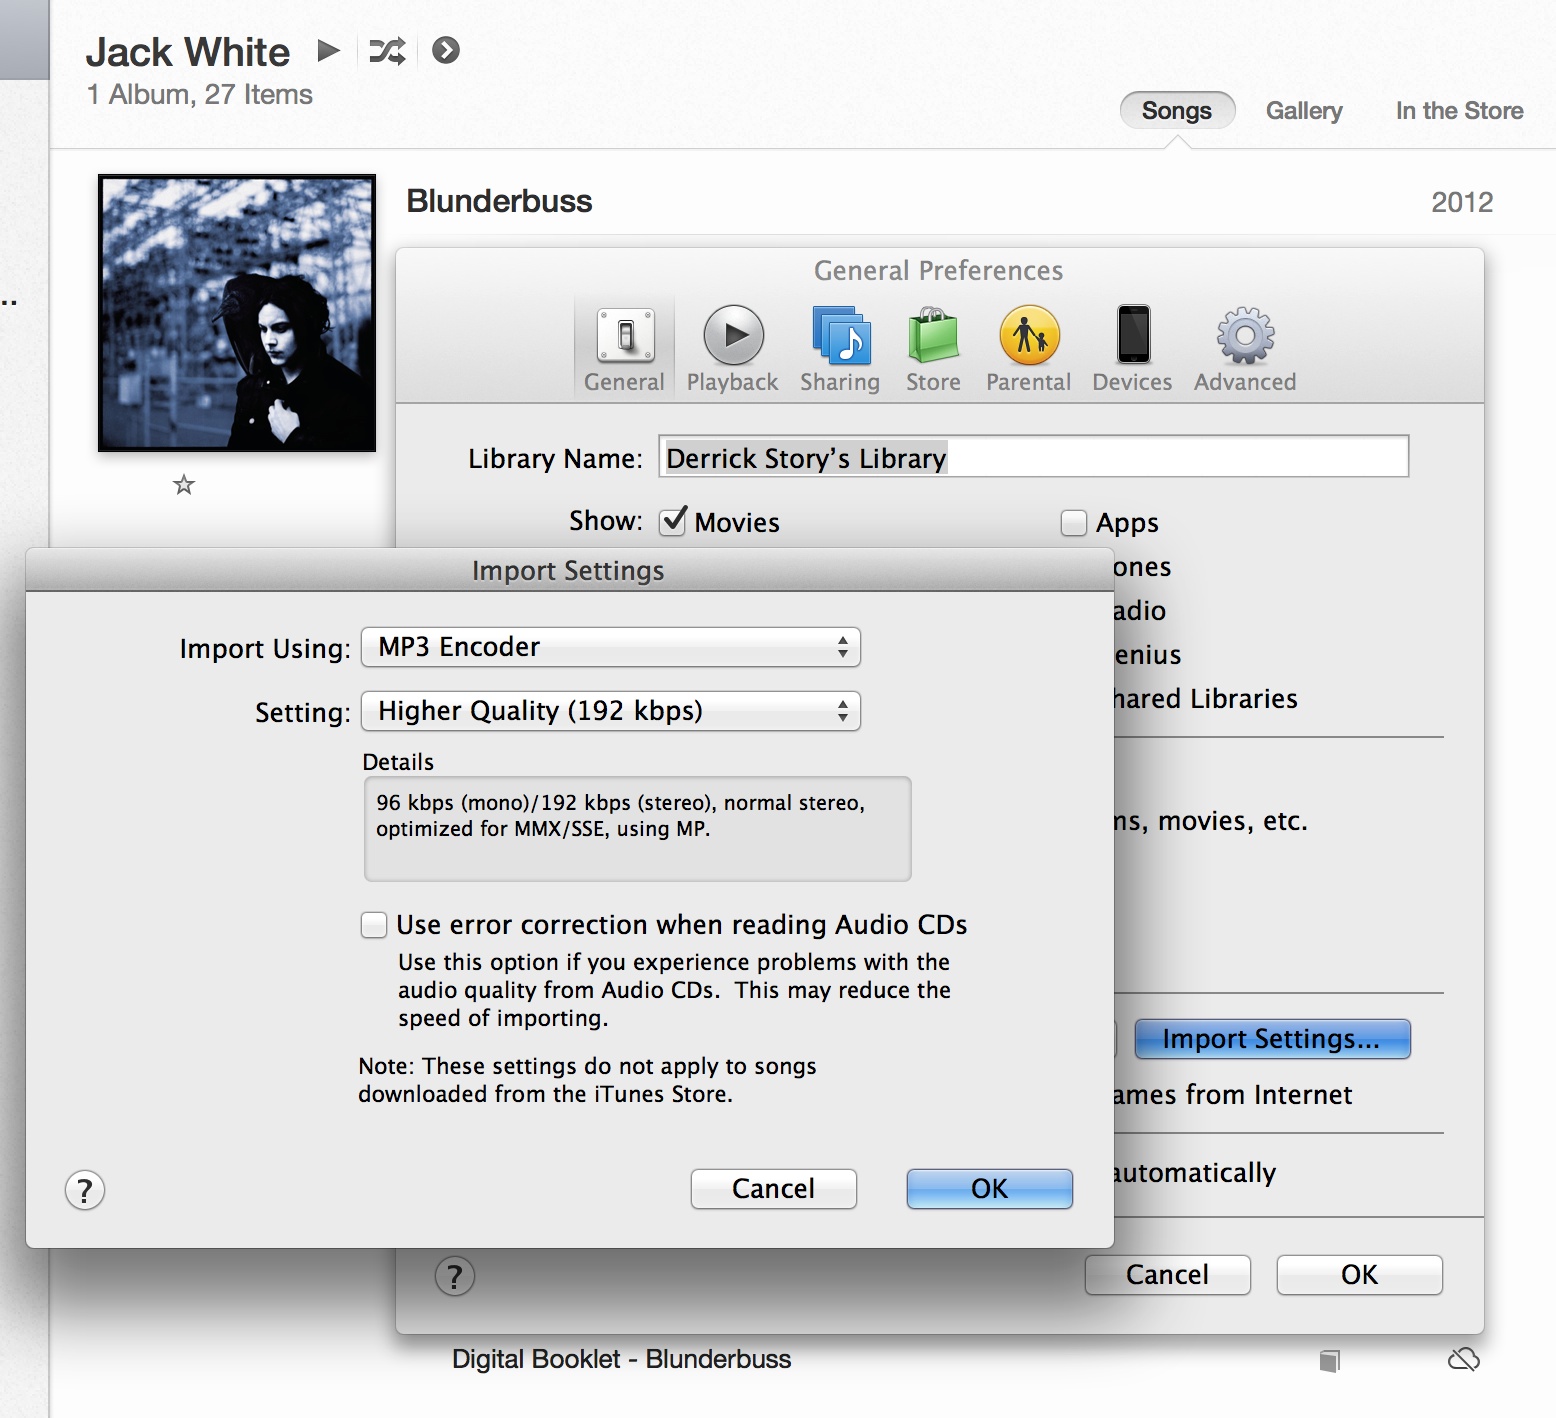Cancel the Import Settings dialog

click(773, 1189)
